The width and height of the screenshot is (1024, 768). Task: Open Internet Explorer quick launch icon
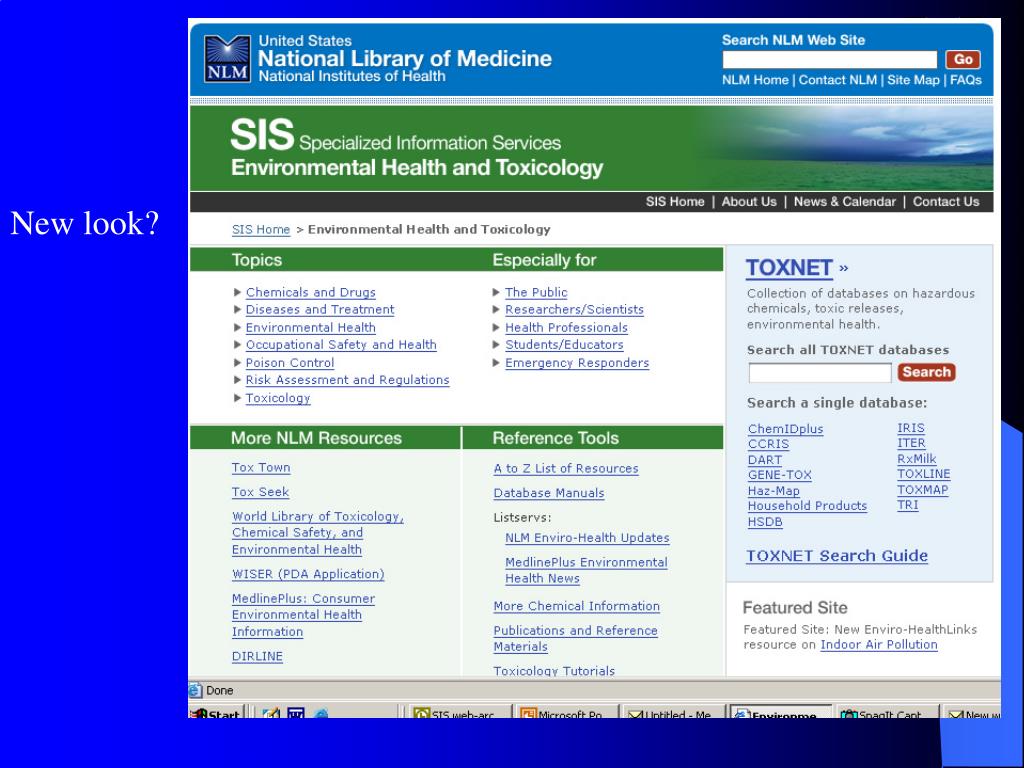coord(320,716)
